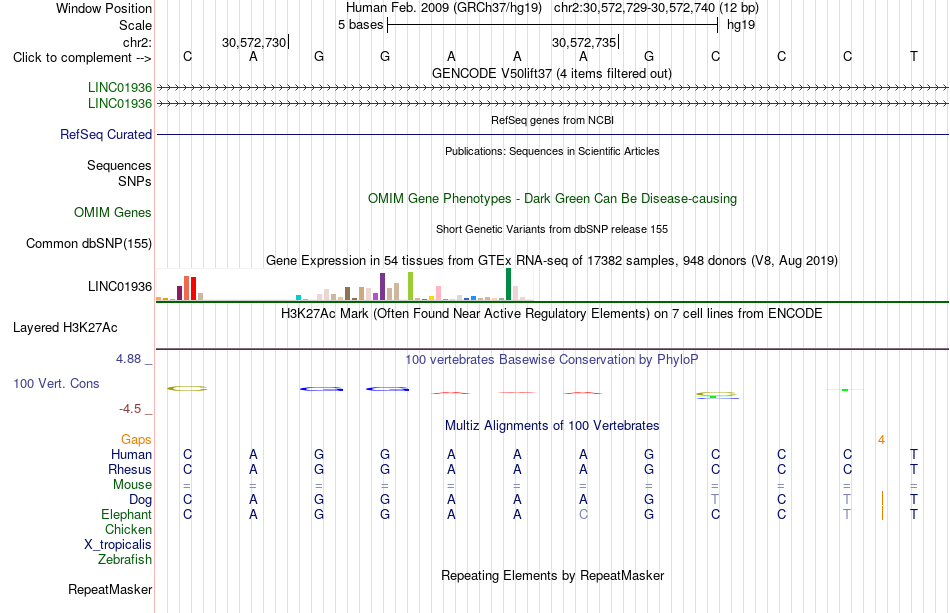Click the H3K27Ac Mark ENCODE track title
The height and width of the screenshot is (613, 950).
tap(552, 313)
